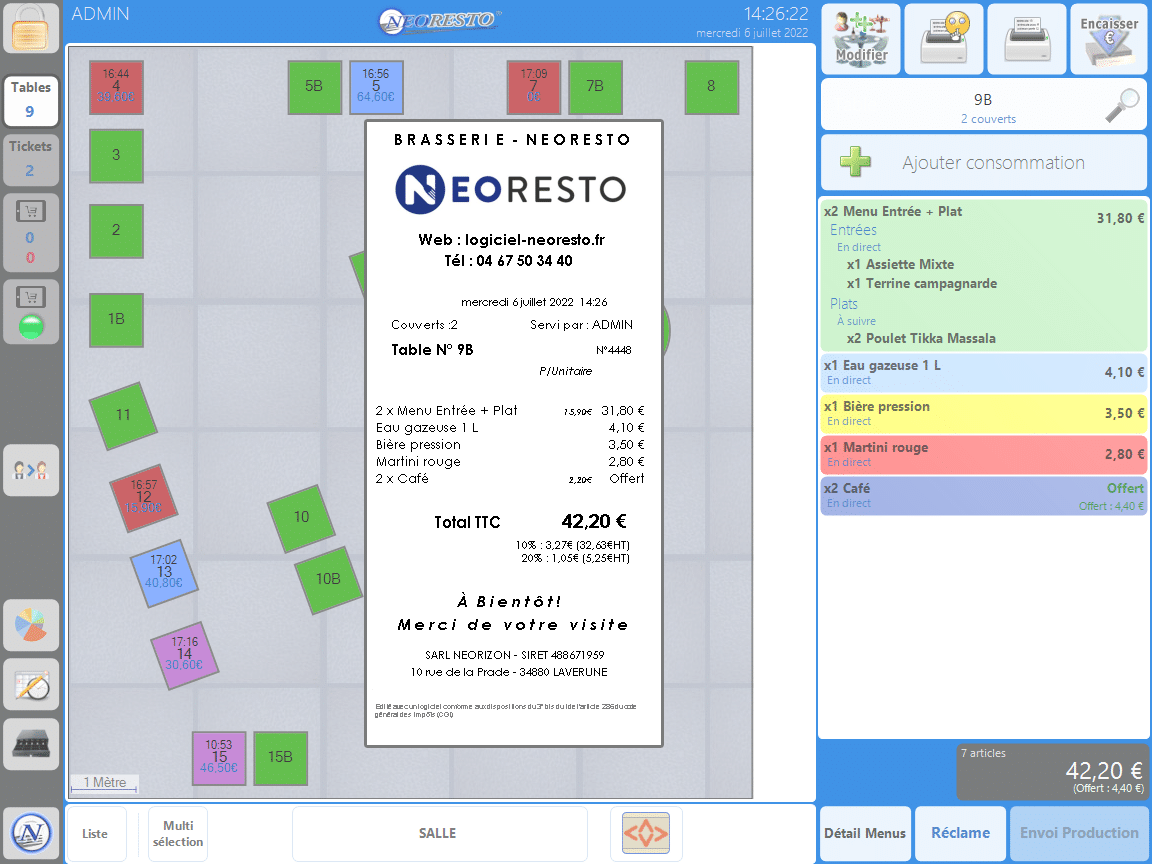The width and height of the screenshot is (1152, 864).
Task: Open the pie chart statistics icon
Action: (x=31, y=625)
